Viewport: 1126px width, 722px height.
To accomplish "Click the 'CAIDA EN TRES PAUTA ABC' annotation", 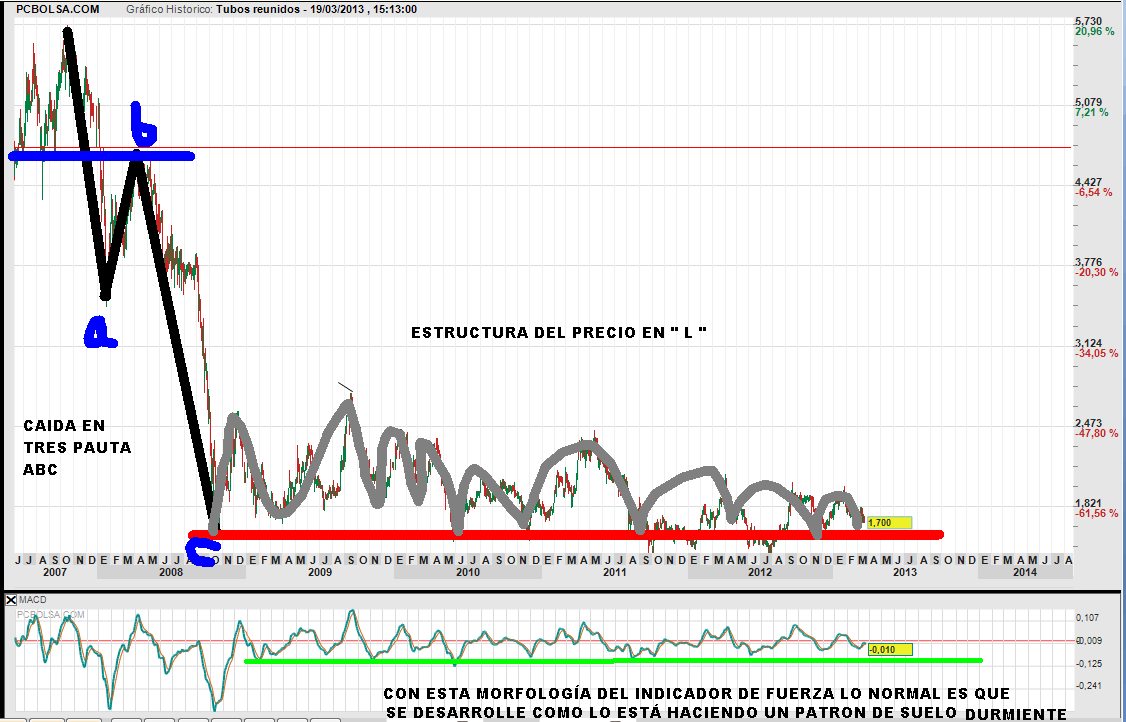I will (x=77, y=448).
